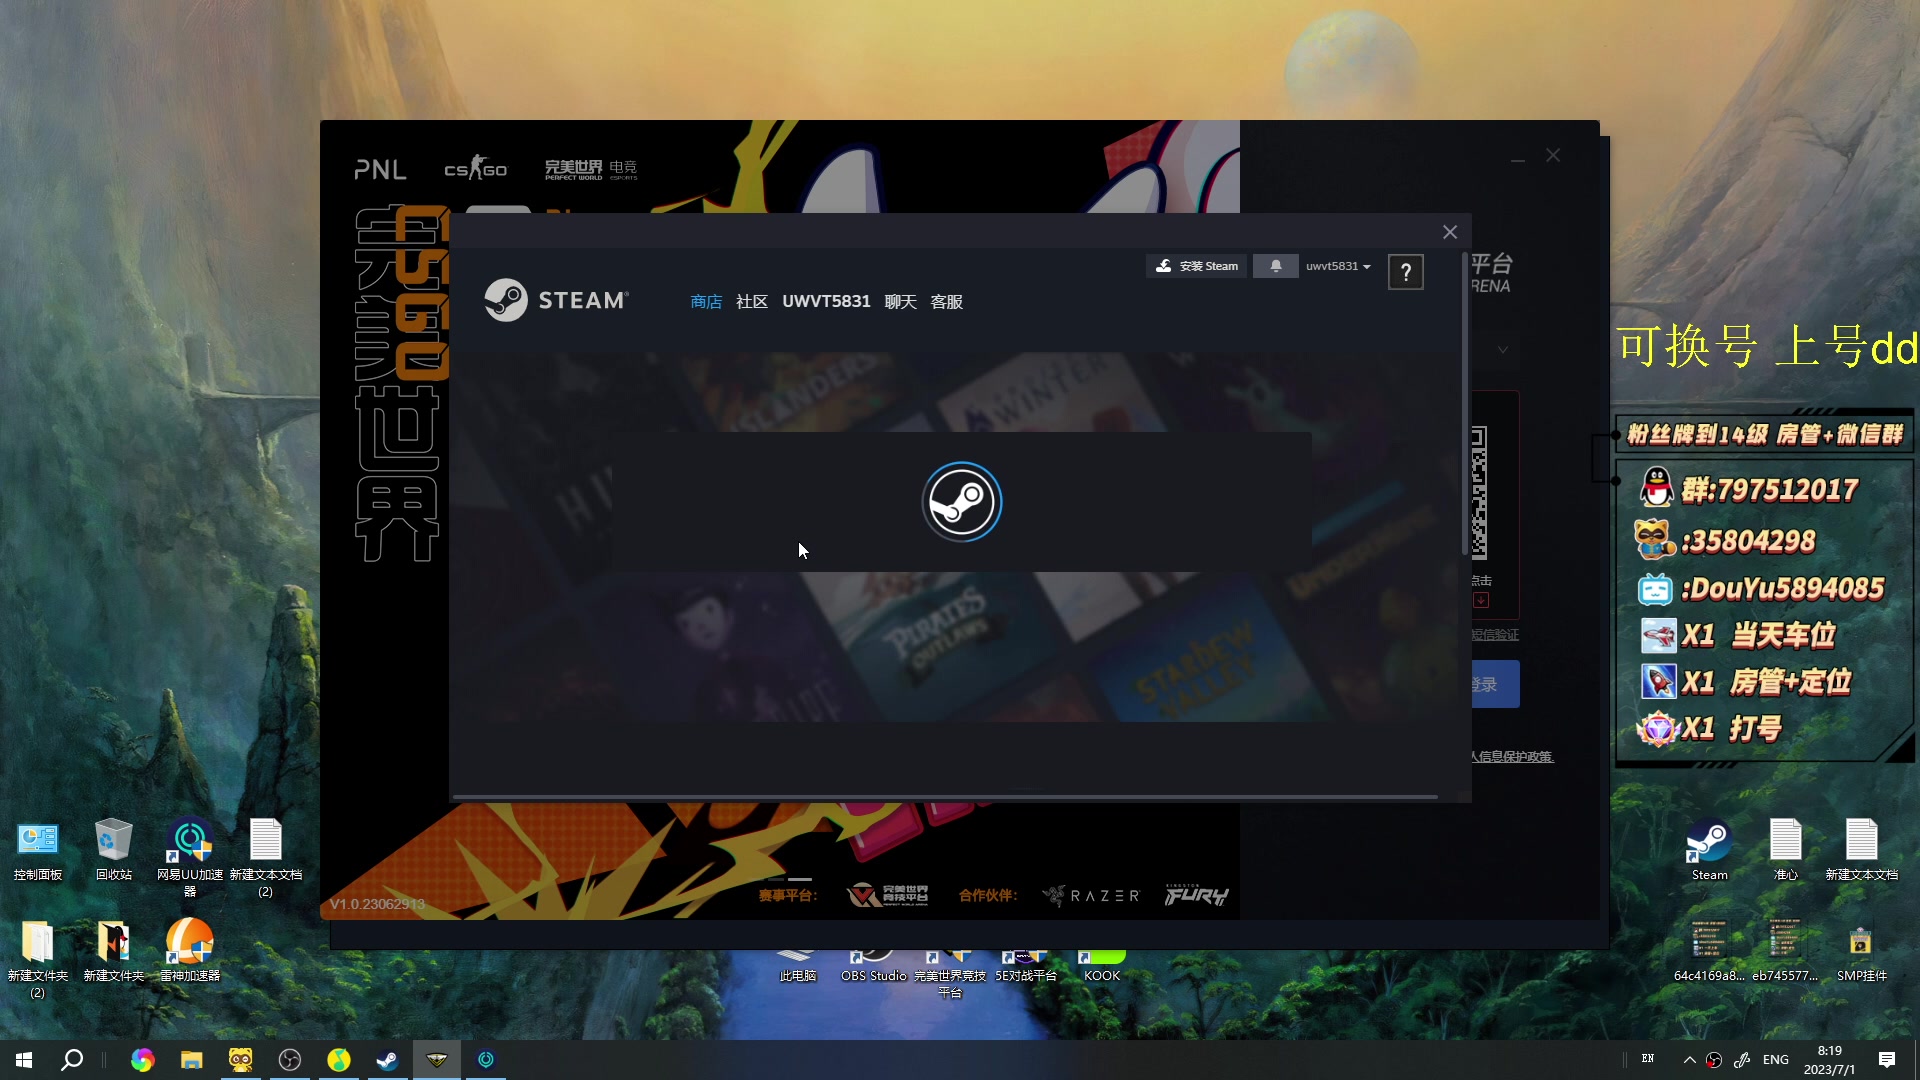Open 新建文件夹 (2) desktop folder
1920x1080 pixels.
(x=38, y=958)
